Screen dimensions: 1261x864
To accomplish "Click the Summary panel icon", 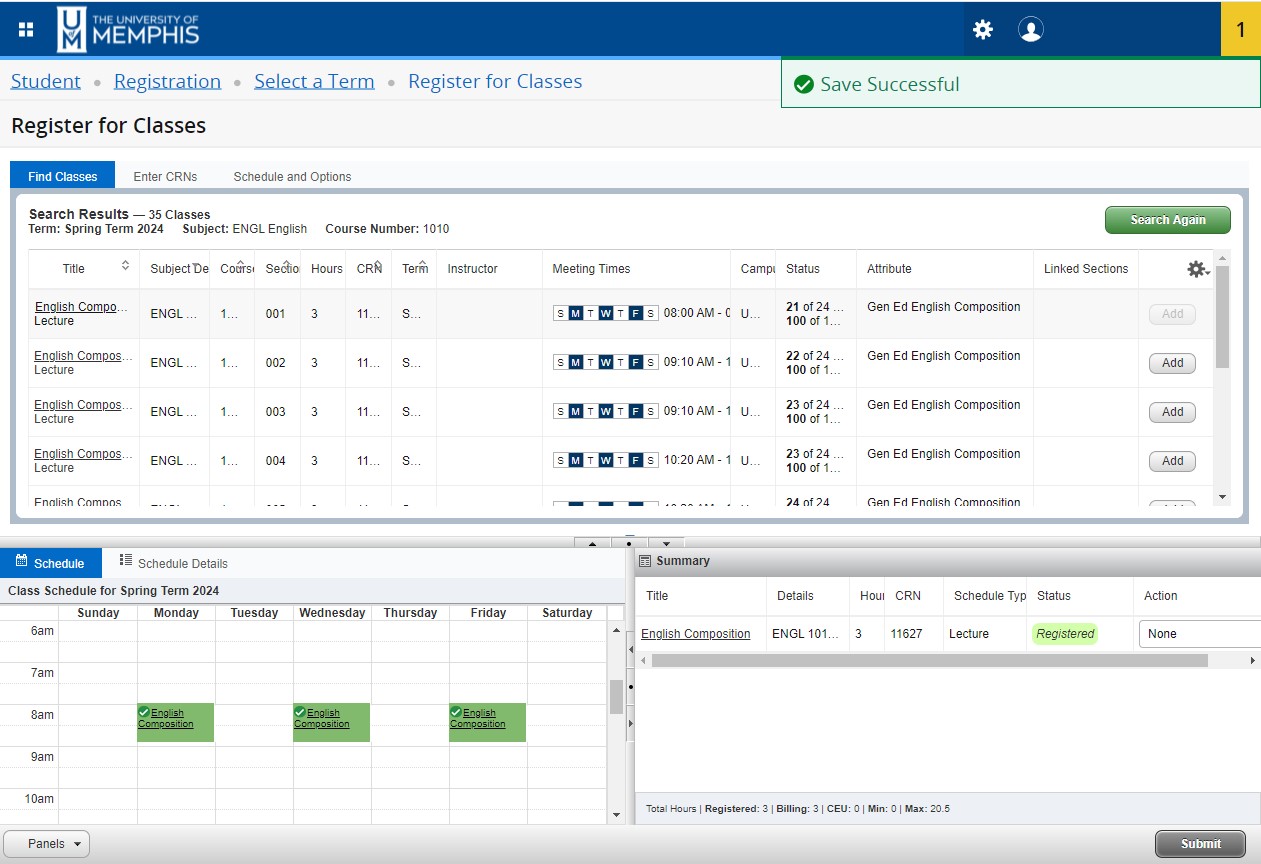I will click(645, 561).
